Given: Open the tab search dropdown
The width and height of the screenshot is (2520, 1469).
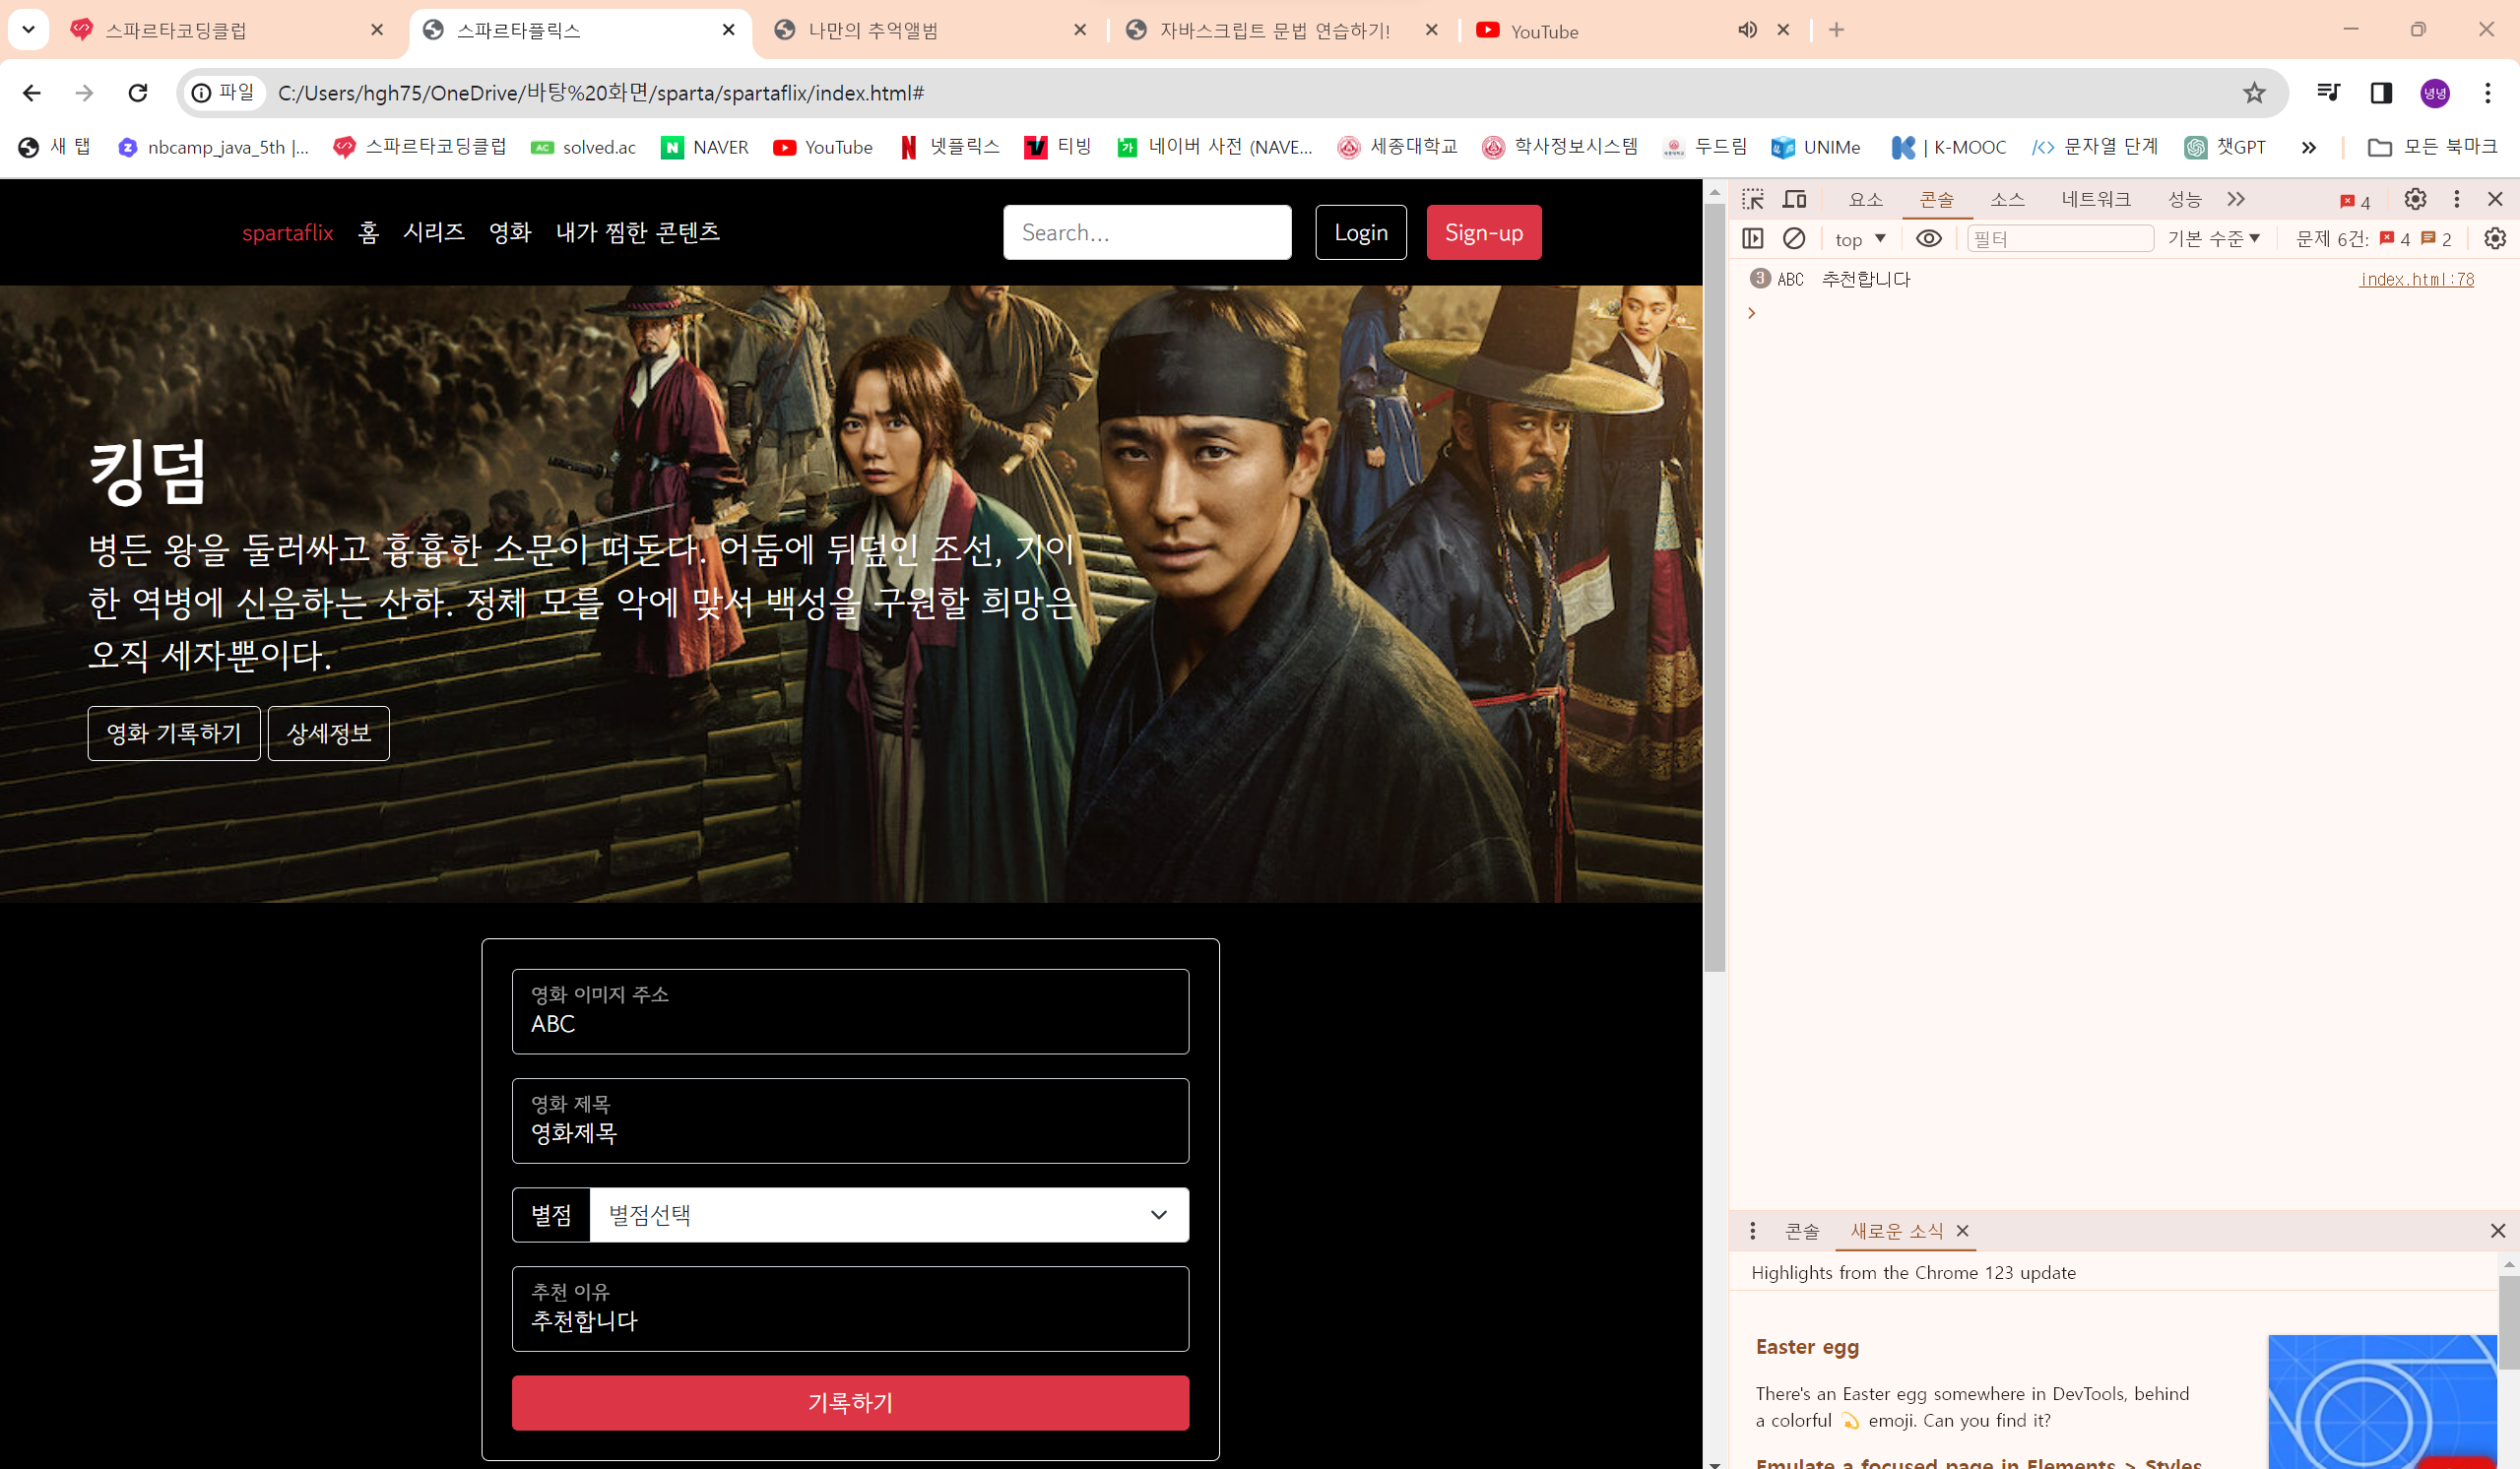Looking at the screenshot, I should pyautogui.click(x=28, y=30).
